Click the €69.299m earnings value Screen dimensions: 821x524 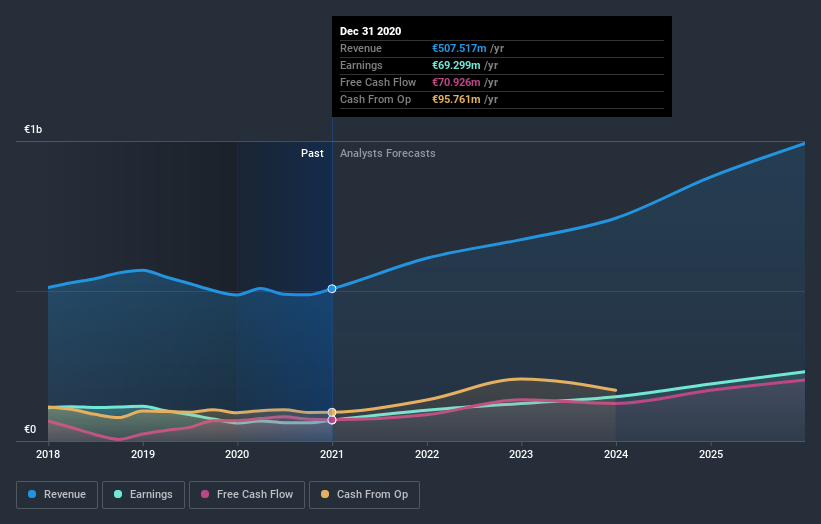[456, 65]
